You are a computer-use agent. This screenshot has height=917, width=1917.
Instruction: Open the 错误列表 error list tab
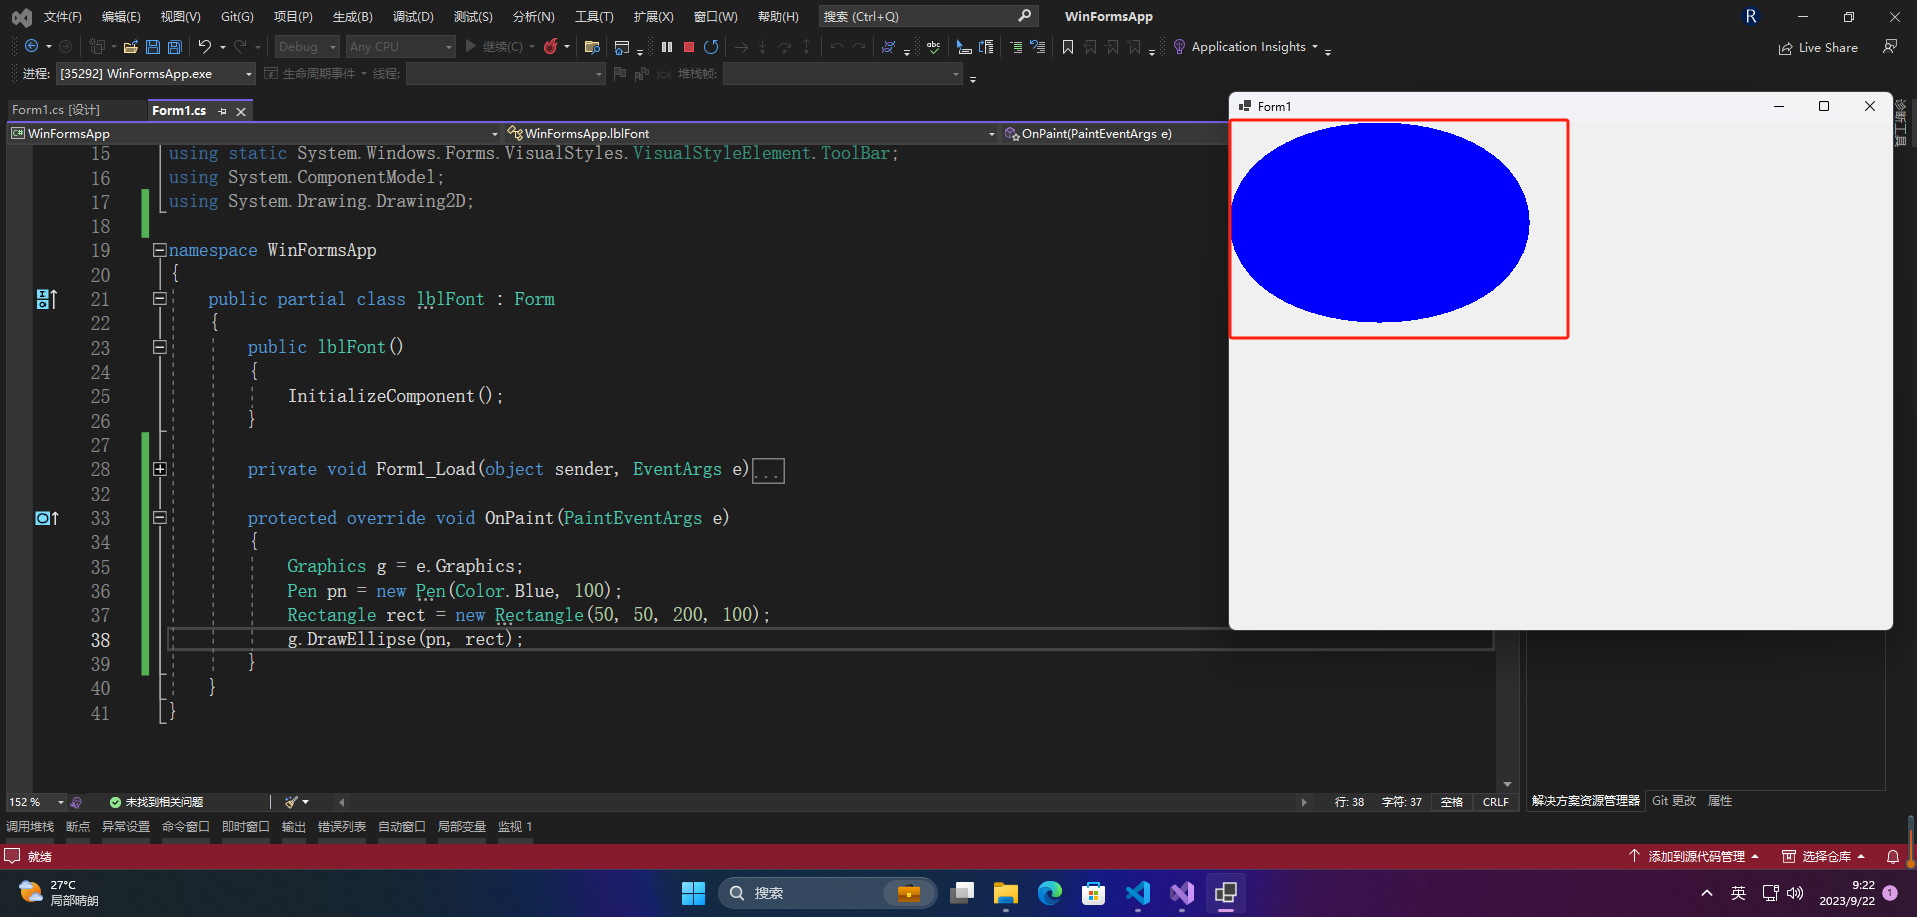coord(342,827)
